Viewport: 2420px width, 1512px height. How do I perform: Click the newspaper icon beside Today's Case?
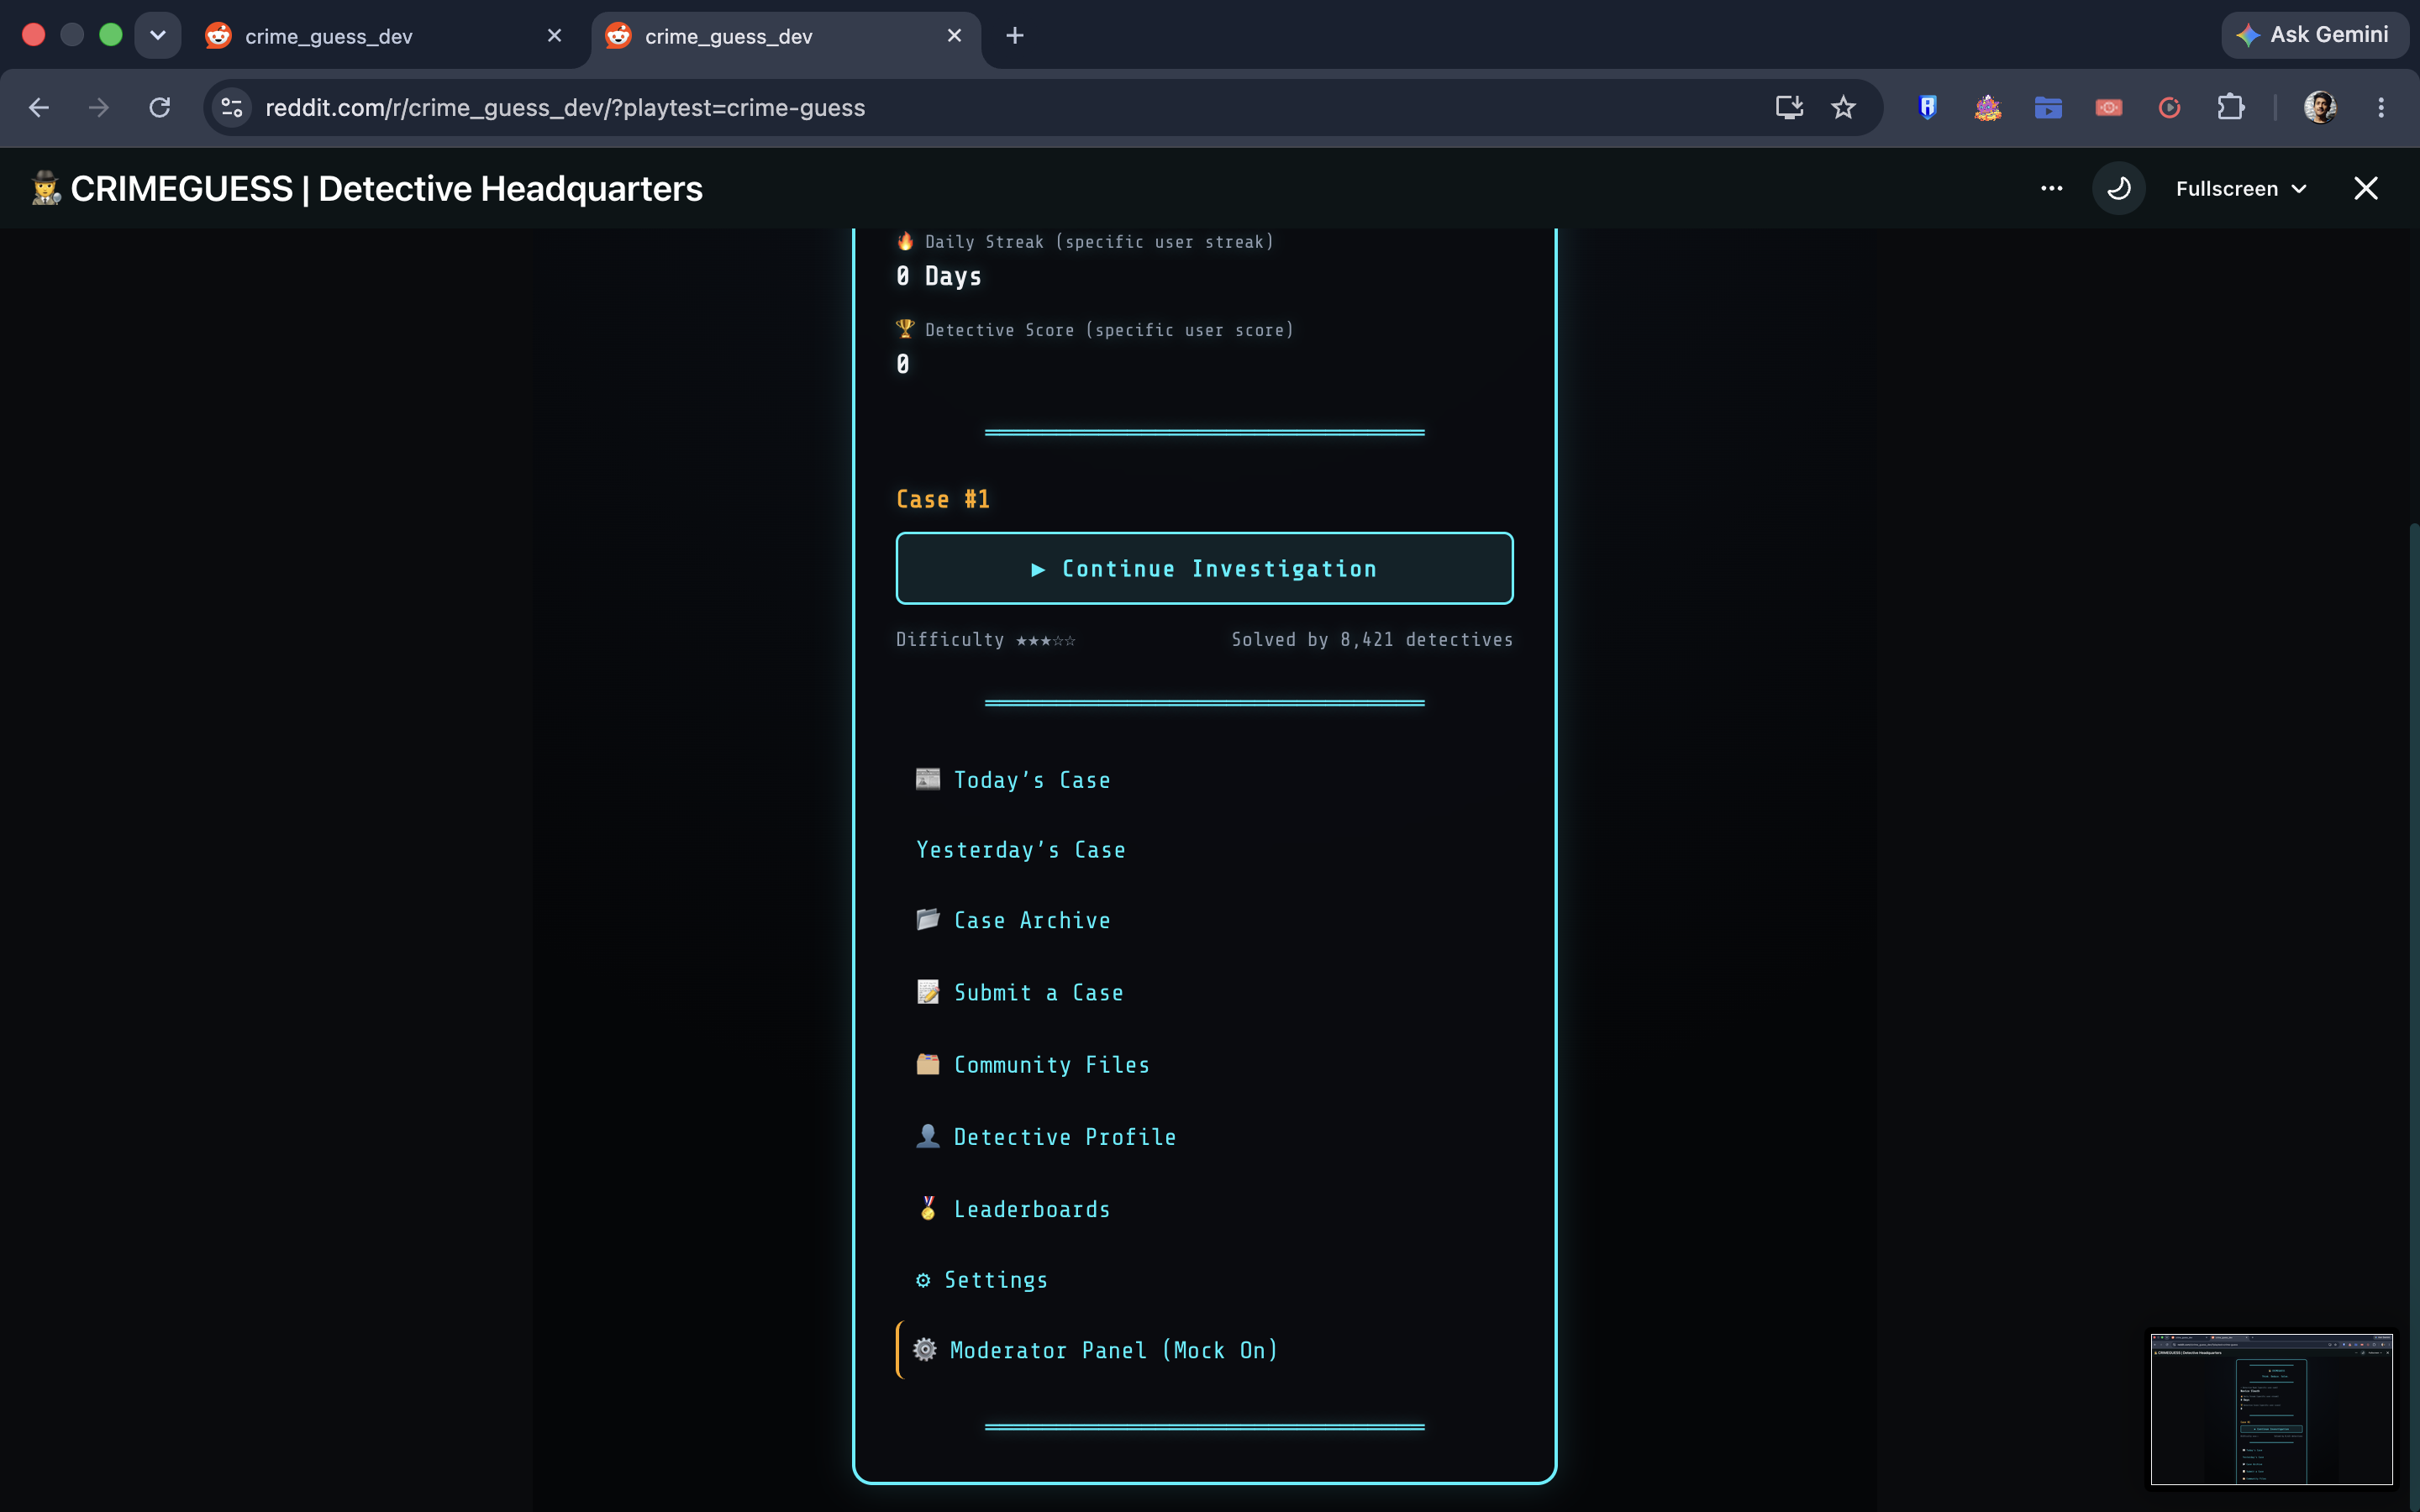[928, 779]
